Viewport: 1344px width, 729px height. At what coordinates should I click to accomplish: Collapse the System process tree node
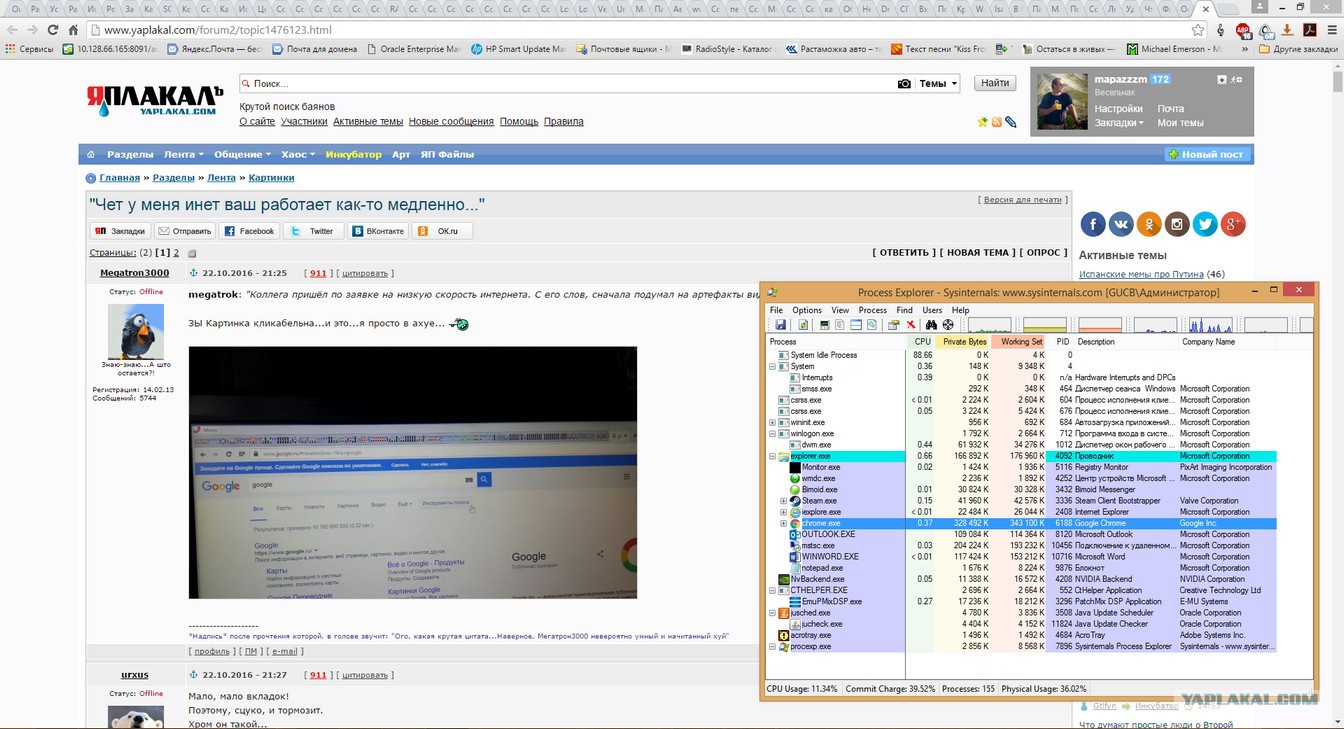pos(772,366)
